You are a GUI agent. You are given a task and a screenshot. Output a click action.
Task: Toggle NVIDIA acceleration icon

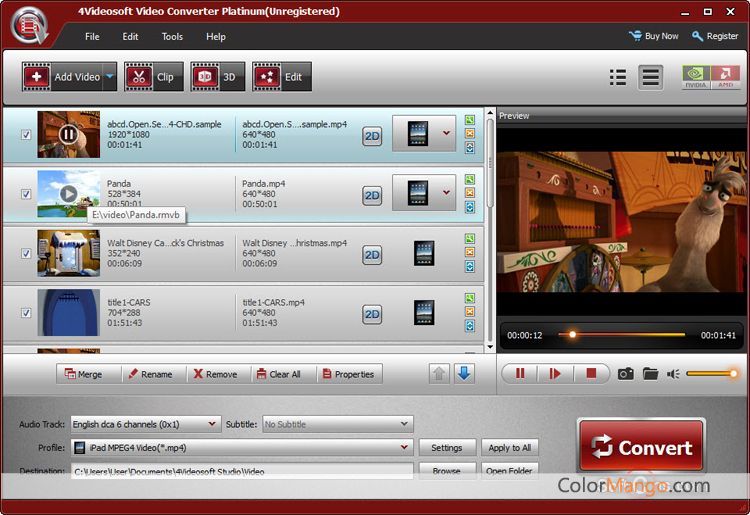click(696, 77)
